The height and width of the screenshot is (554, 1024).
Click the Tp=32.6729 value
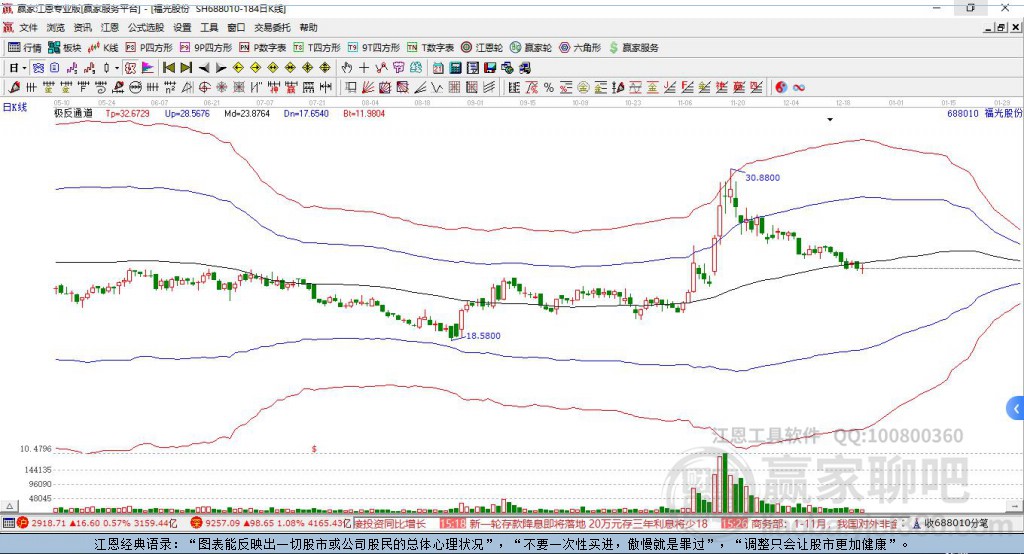click(127, 113)
